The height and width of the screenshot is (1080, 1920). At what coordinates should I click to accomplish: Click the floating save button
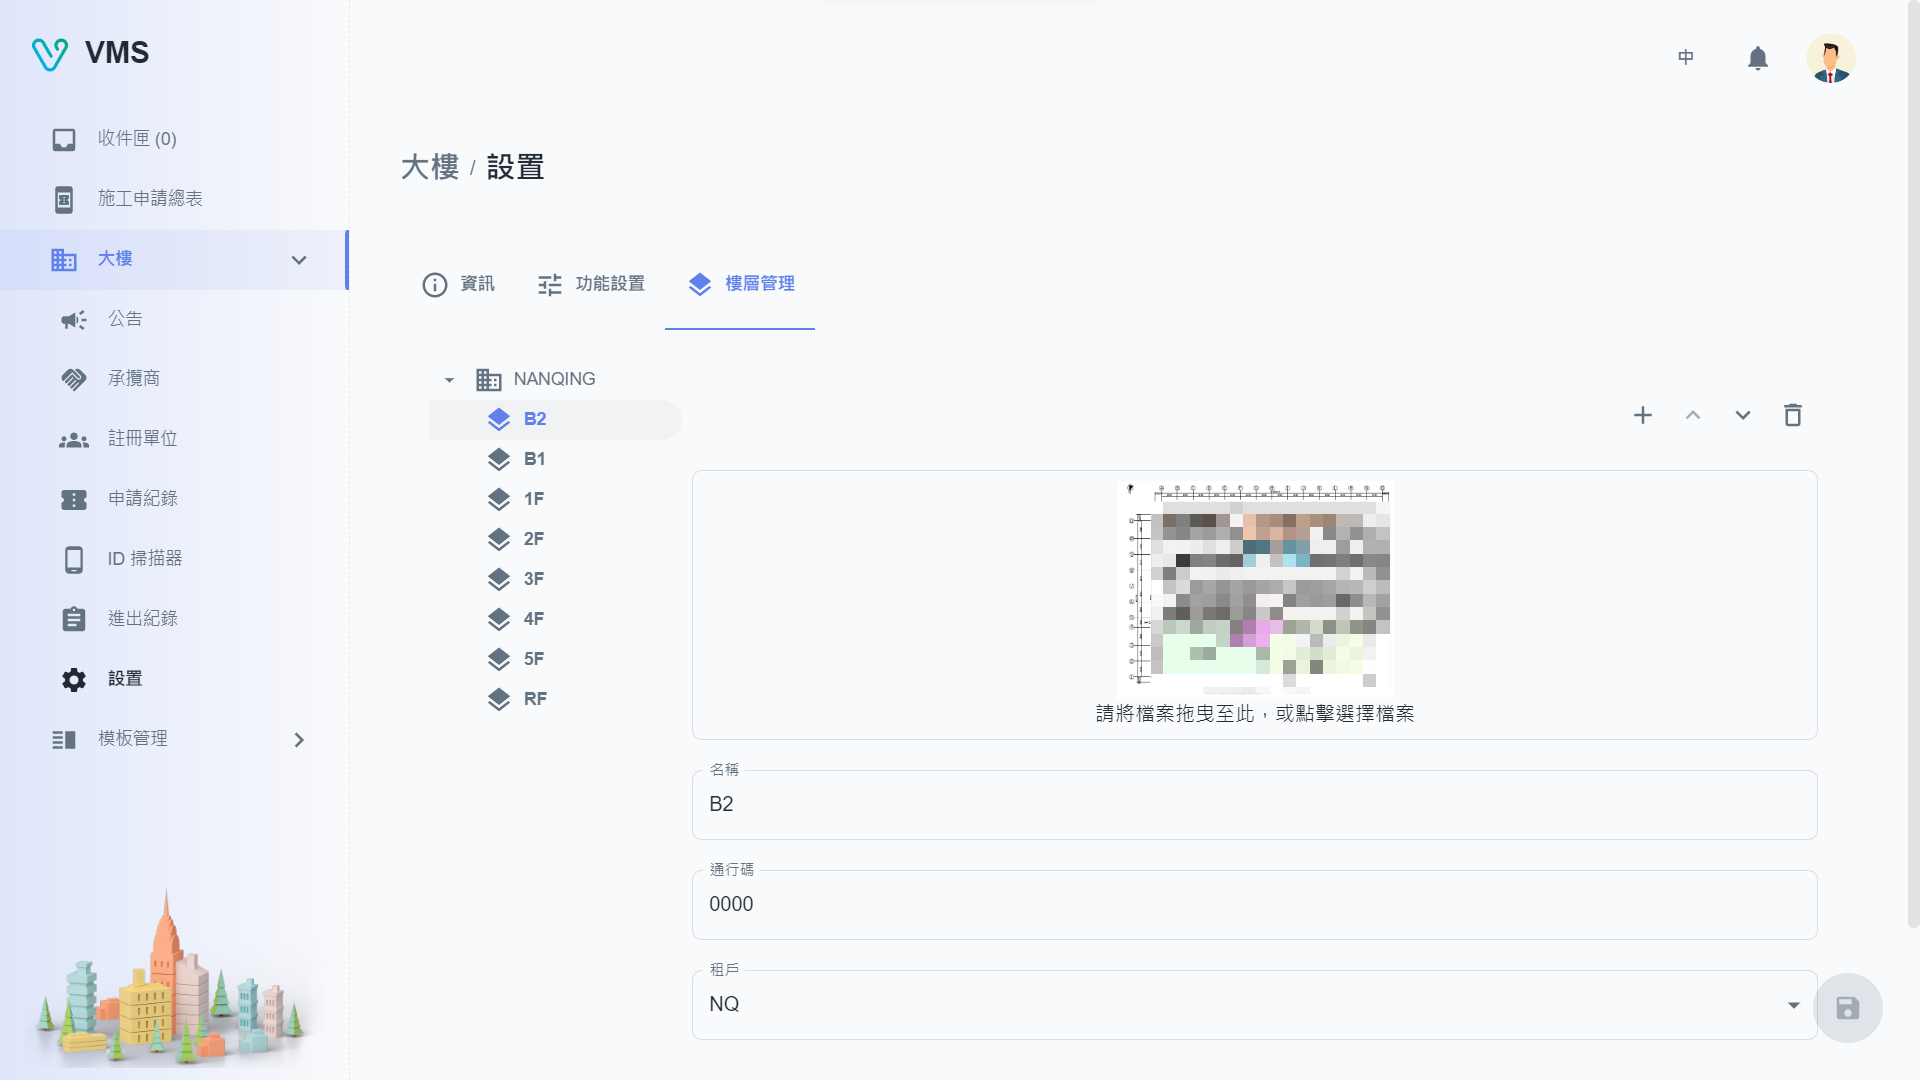click(x=1847, y=1008)
